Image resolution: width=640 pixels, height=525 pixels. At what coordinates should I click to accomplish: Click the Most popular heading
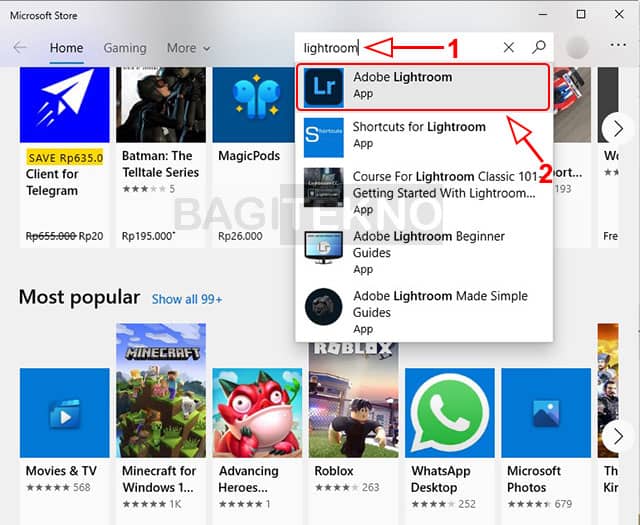click(79, 297)
